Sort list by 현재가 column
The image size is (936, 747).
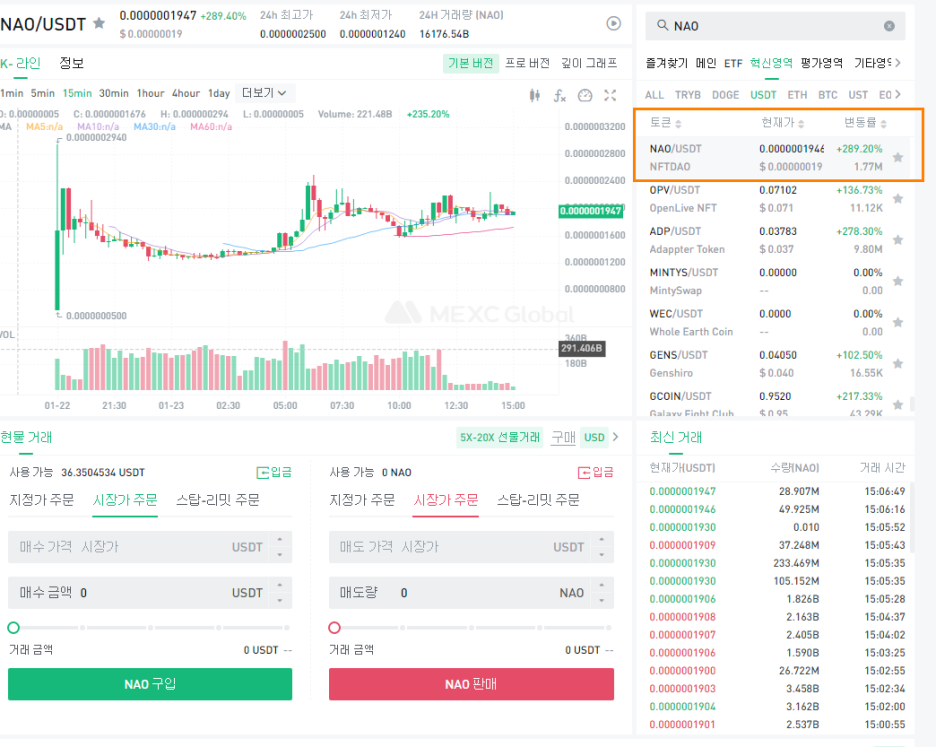click(783, 122)
